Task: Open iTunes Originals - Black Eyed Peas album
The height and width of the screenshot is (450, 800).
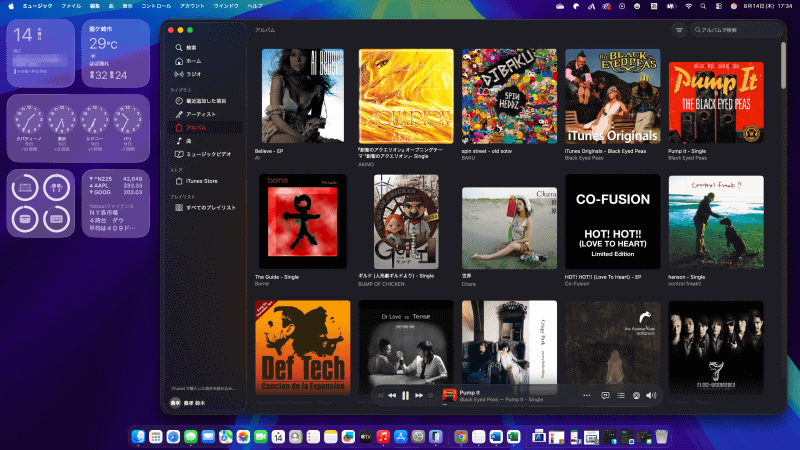Action: (612, 96)
